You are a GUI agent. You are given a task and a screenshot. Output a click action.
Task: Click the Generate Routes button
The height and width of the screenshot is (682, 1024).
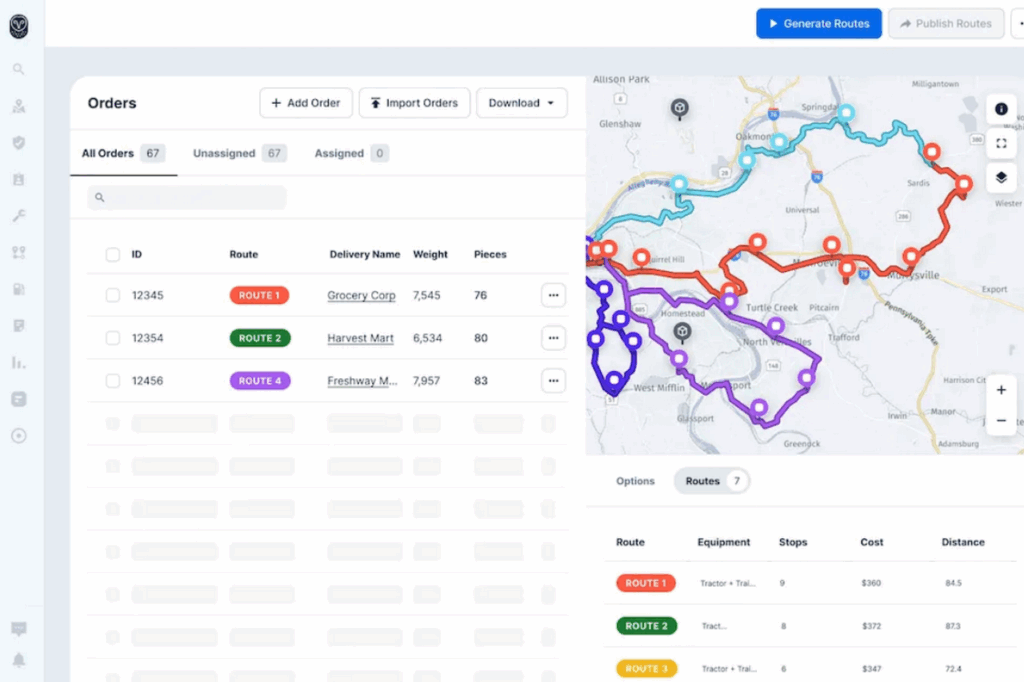(x=818, y=24)
